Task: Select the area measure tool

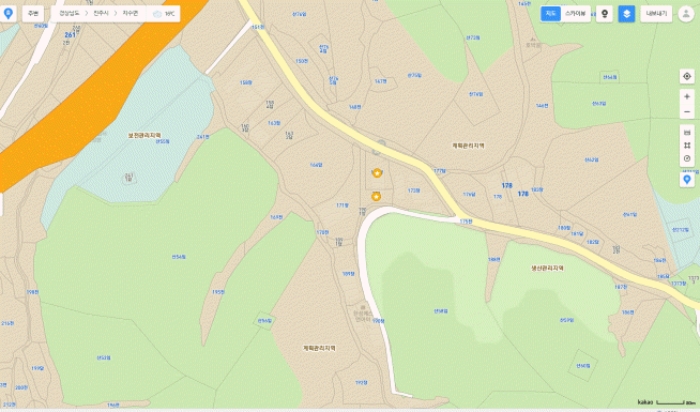Action: pos(687,145)
